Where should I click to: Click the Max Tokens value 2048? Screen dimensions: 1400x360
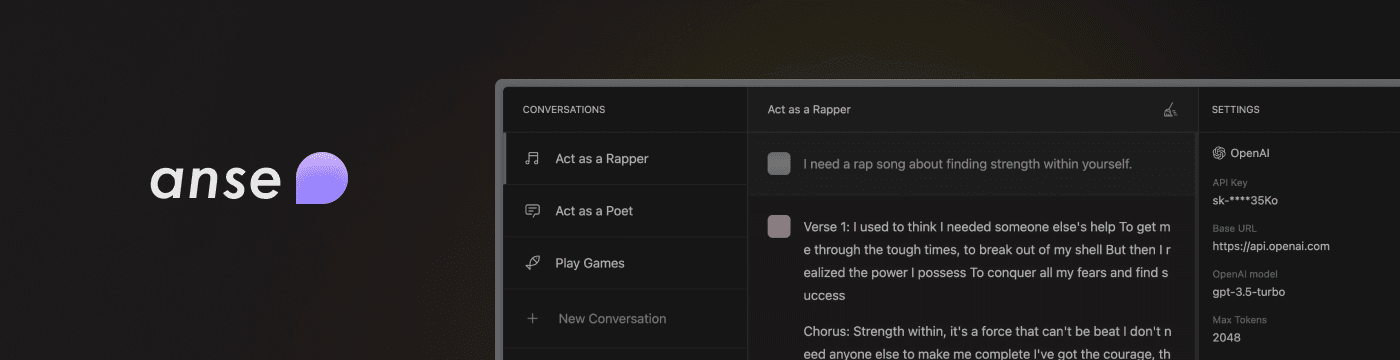click(1226, 338)
